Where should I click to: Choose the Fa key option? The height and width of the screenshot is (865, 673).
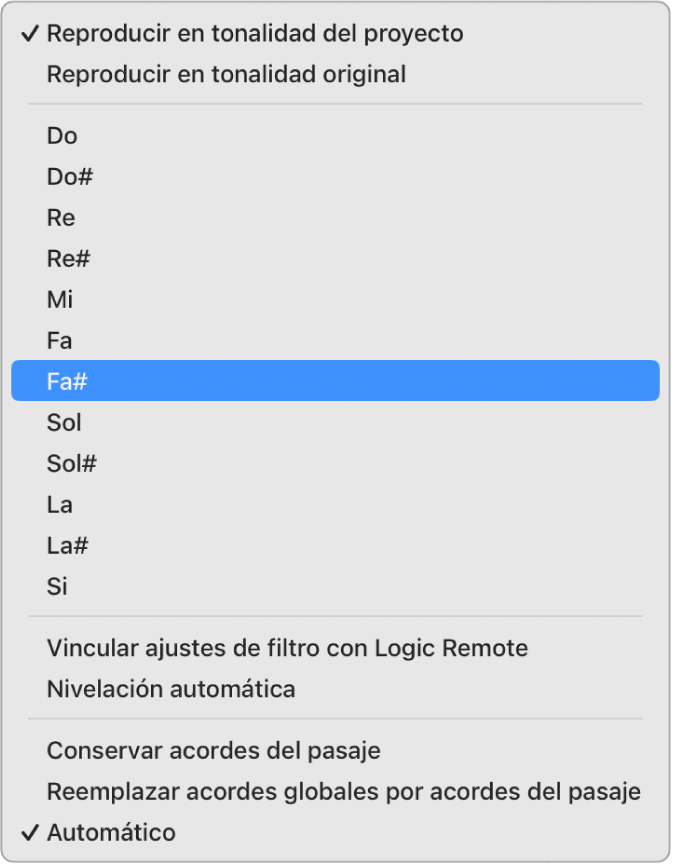click(60, 341)
